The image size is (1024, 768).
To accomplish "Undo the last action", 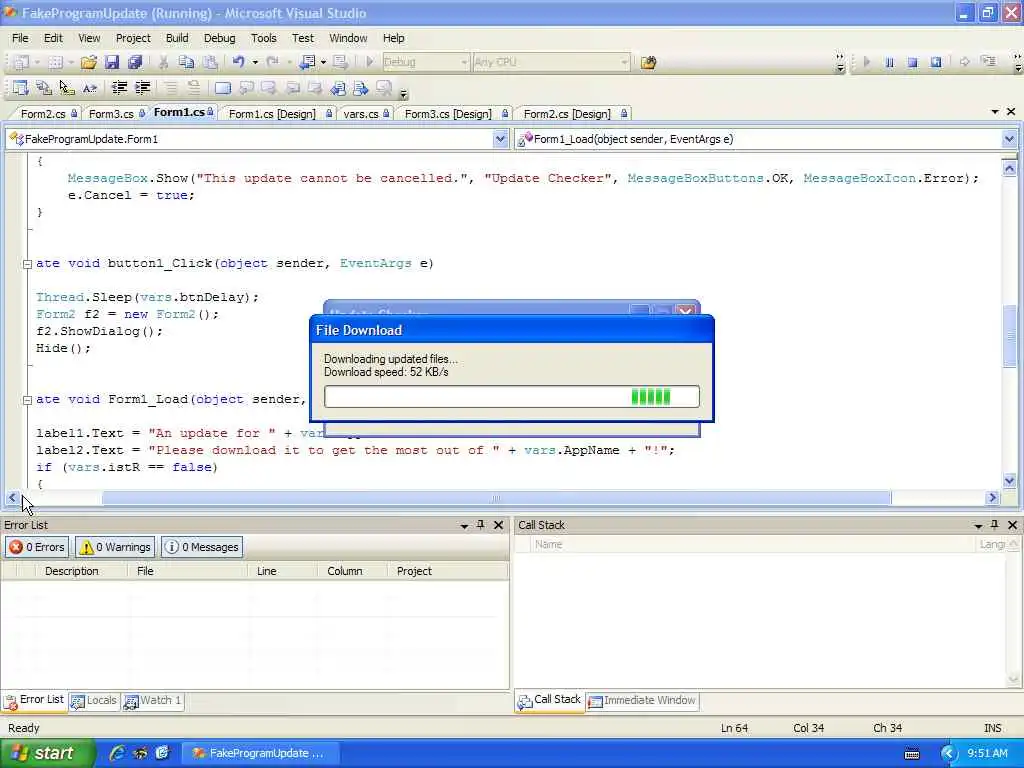I will pyautogui.click(x=238, y=62).
